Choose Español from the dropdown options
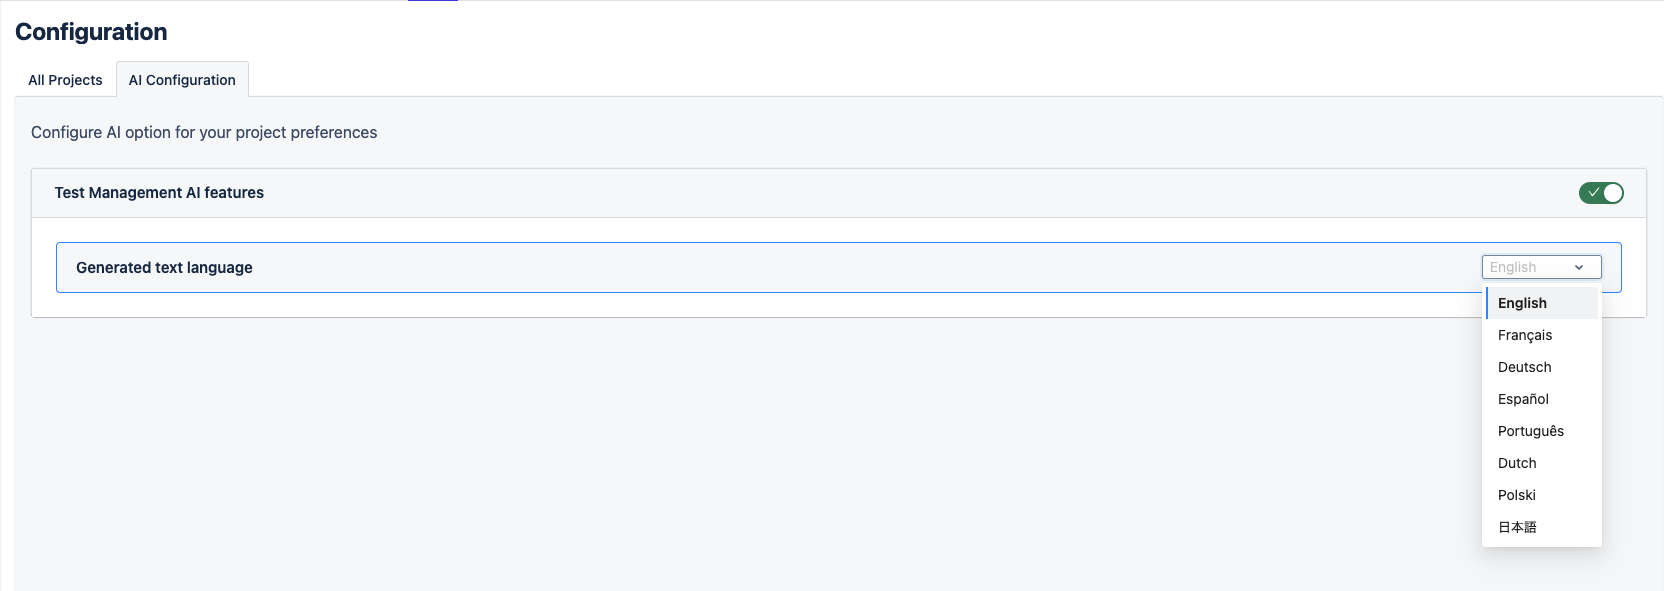1664x591 pixels. 1523,399
